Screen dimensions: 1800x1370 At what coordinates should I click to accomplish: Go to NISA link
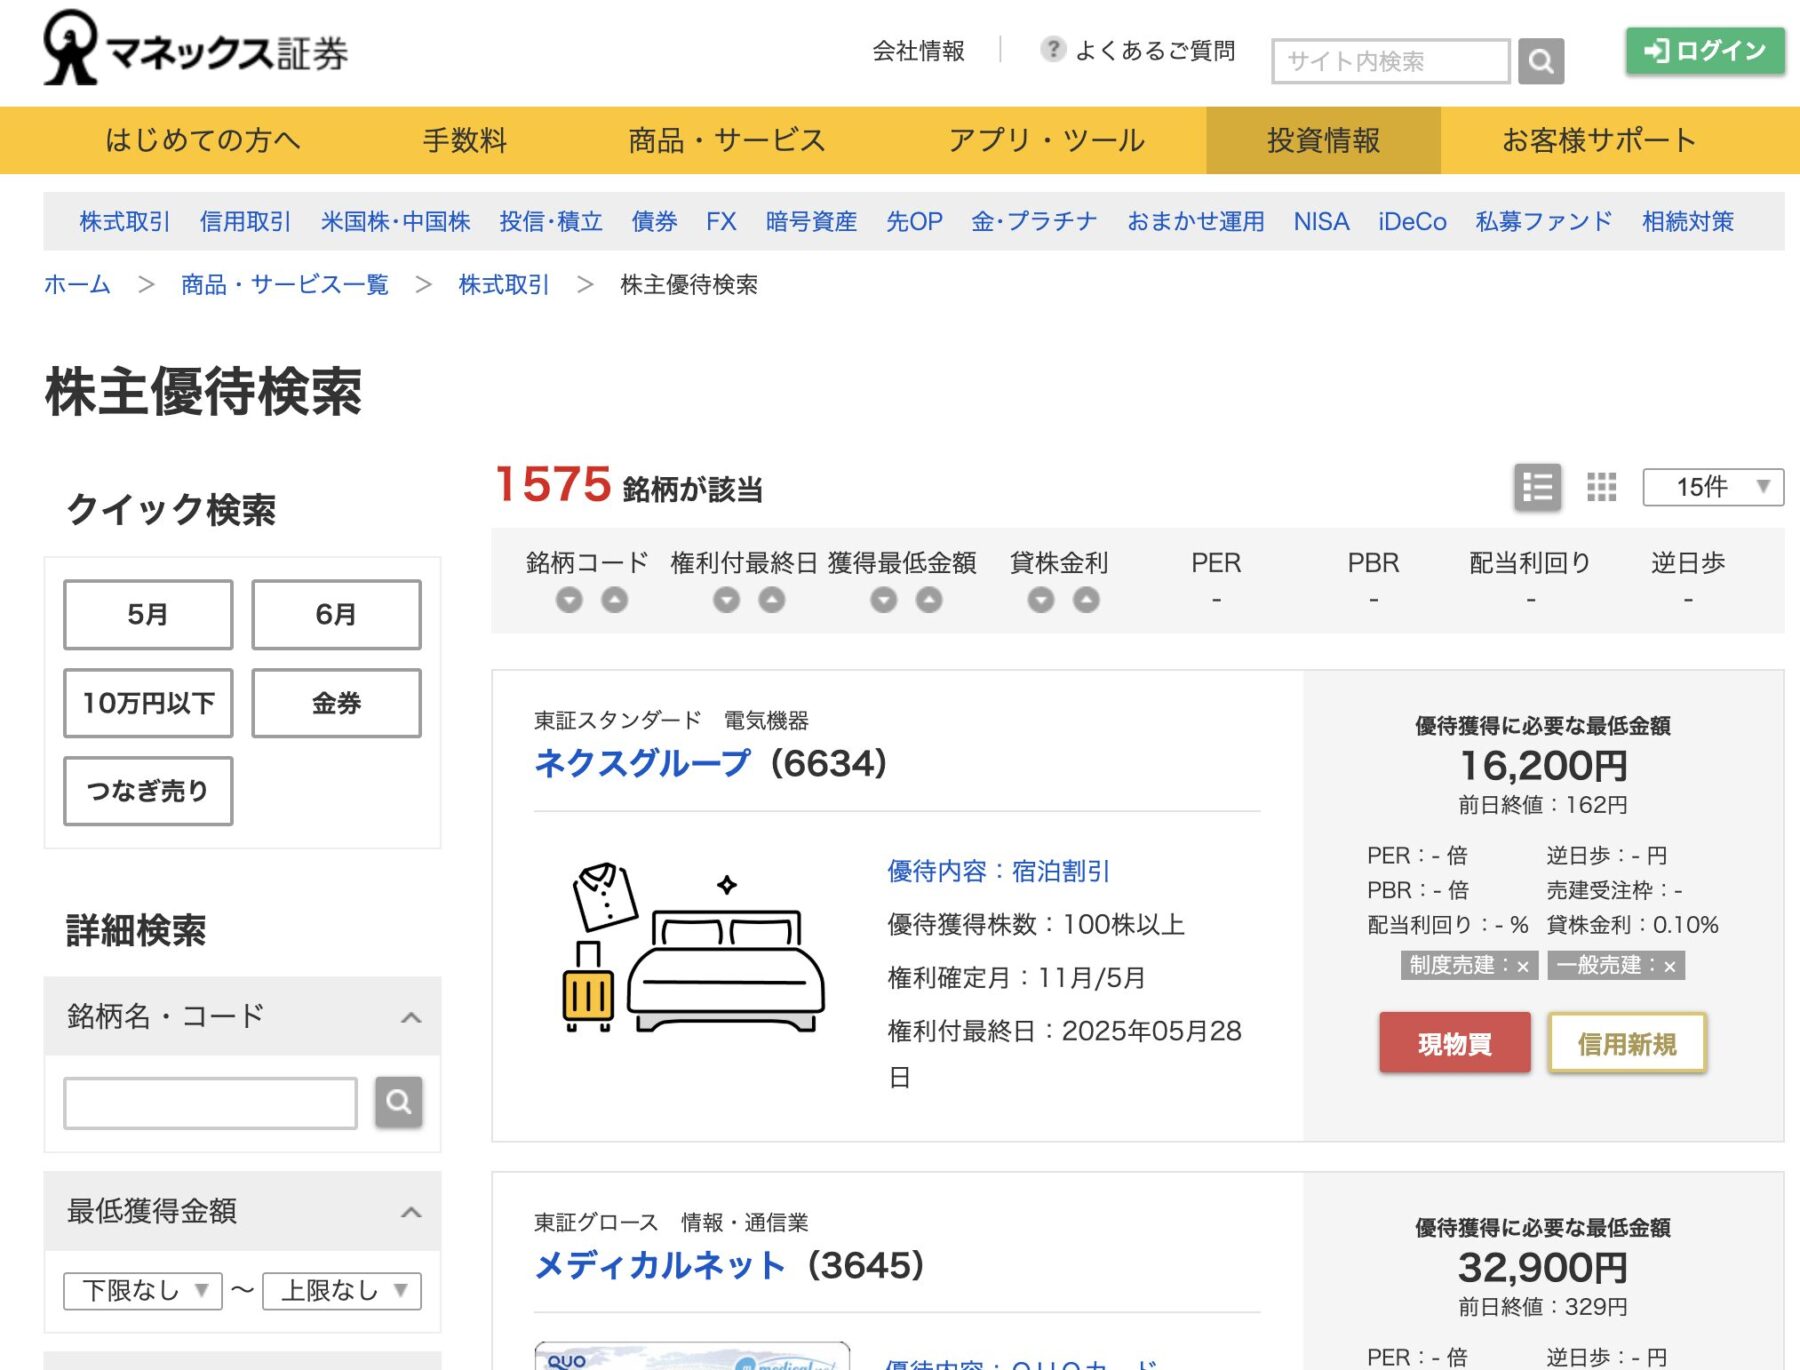click(1321, 221)
